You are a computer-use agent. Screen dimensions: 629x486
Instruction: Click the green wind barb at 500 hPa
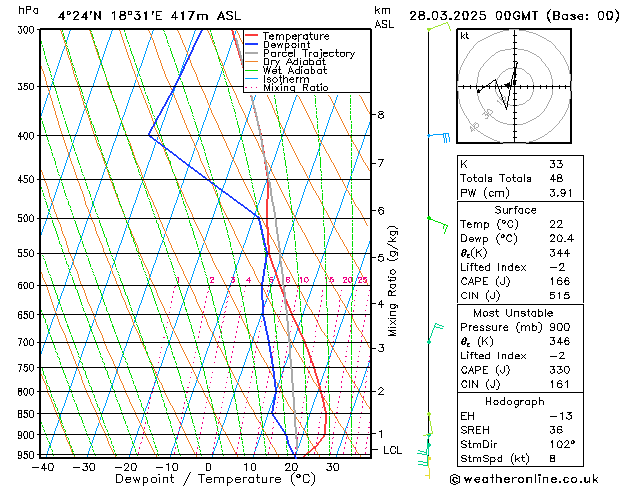click(x=435, y=217)
